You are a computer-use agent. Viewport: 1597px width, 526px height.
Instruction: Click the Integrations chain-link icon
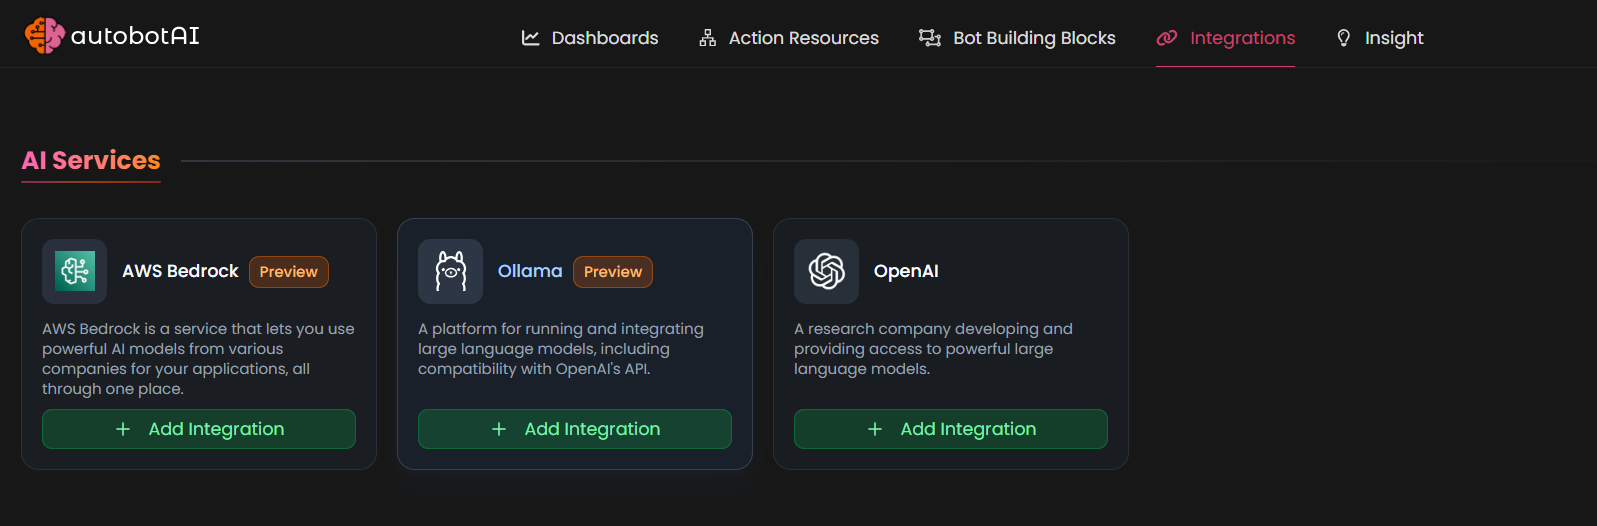click(x=1167, y=38)
